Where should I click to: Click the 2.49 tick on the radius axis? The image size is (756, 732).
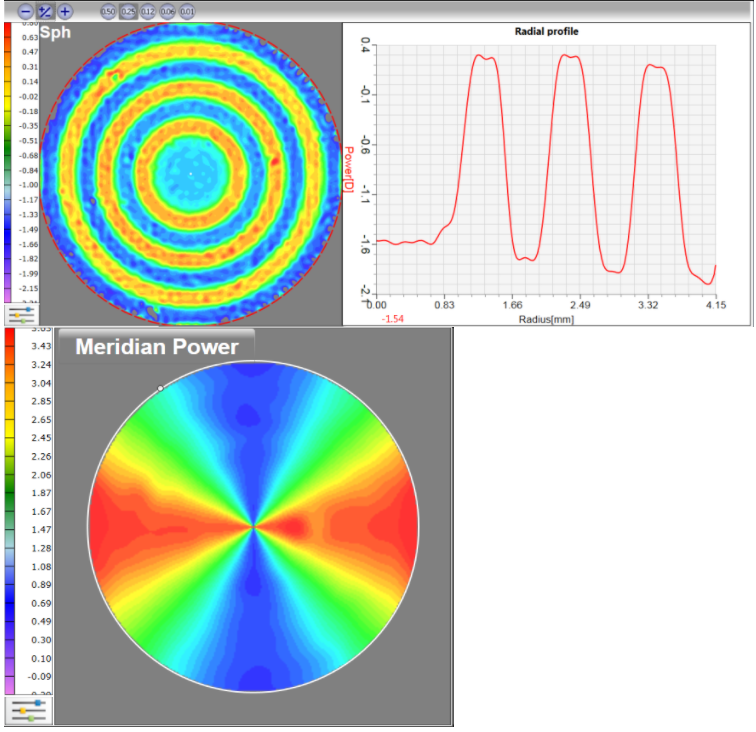[x=580, y=305]
